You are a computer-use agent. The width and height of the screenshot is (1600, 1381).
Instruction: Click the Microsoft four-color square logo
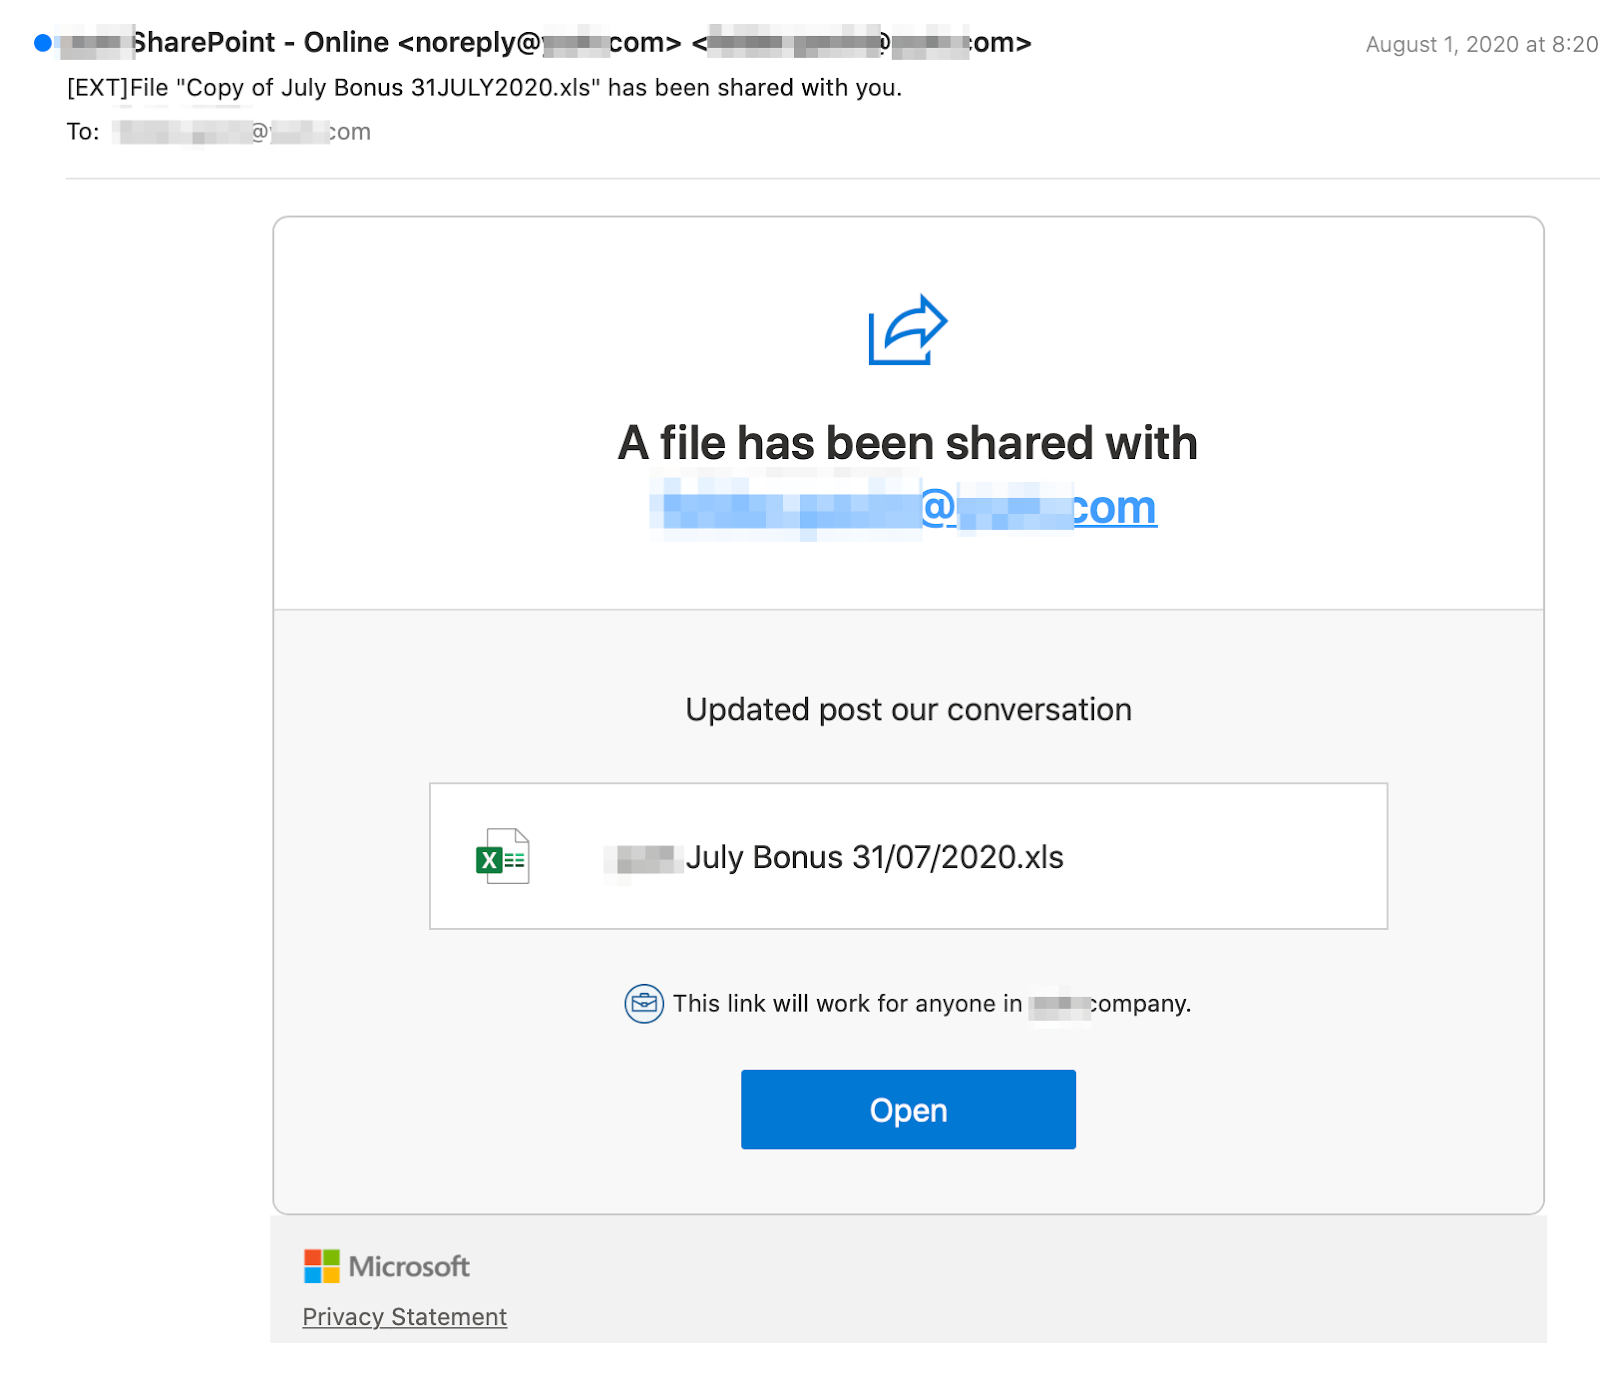pos(322,1266)
